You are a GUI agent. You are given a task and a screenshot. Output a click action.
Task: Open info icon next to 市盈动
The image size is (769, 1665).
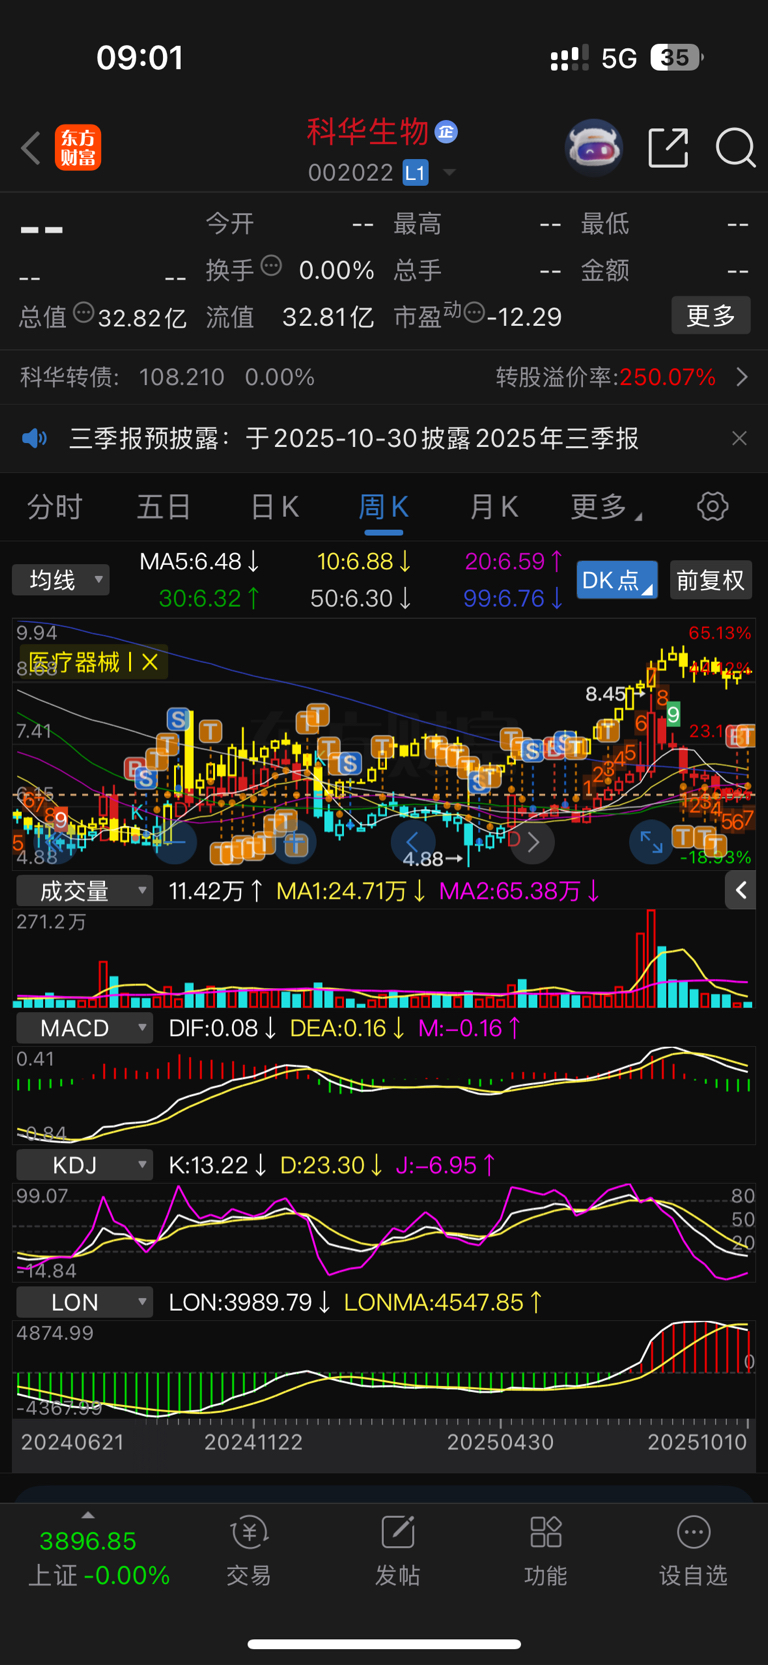pos(474,313)
